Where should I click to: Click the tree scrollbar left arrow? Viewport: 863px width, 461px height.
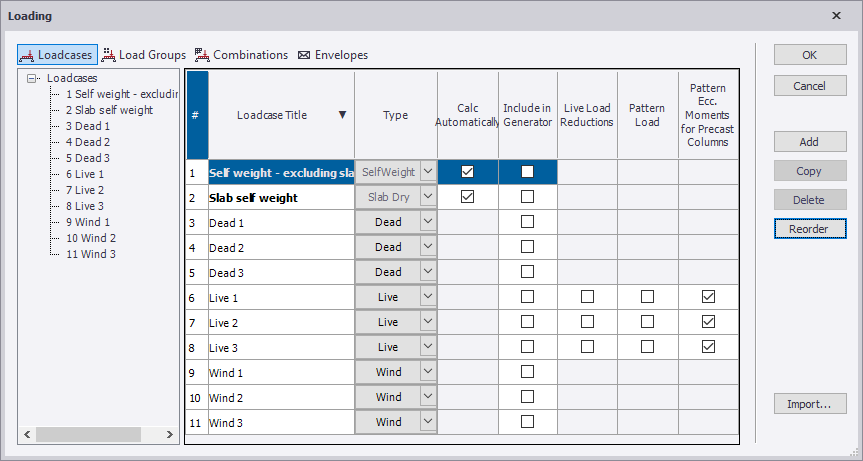(x=27, y=434)
